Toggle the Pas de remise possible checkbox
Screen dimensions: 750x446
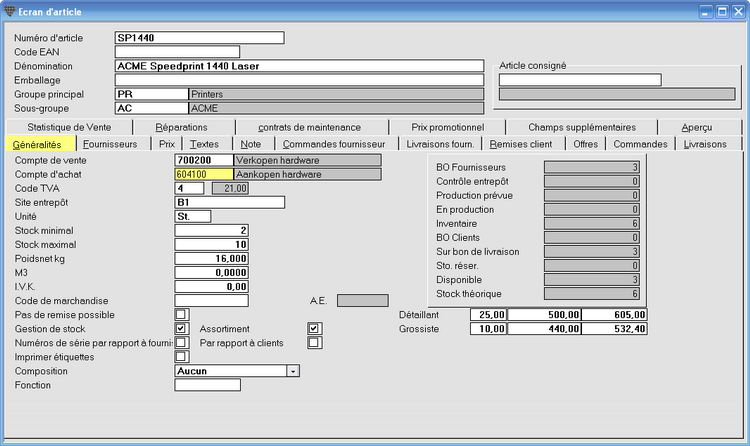[x=181, y=315]
